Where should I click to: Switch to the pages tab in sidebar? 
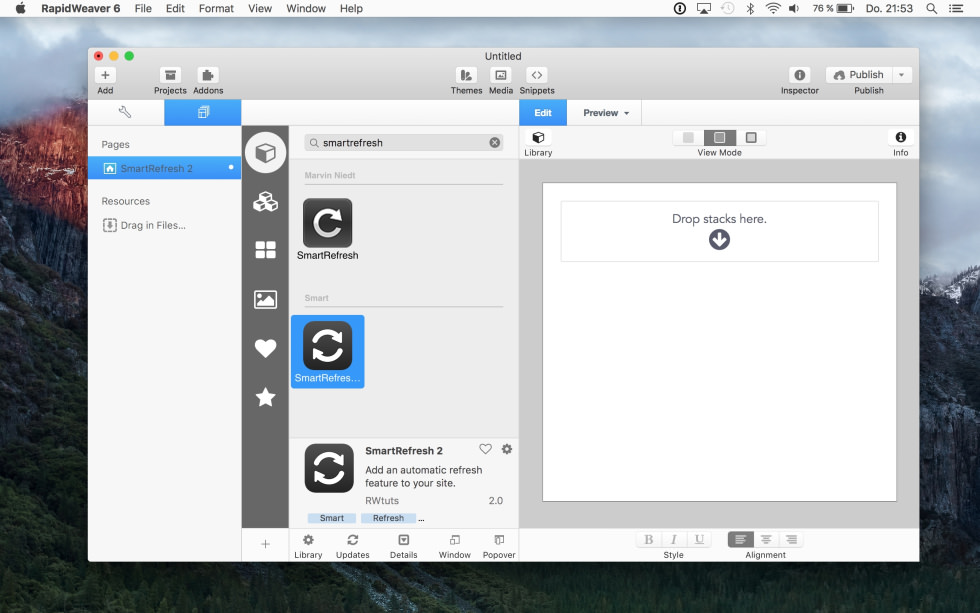(x=202, y=112)
